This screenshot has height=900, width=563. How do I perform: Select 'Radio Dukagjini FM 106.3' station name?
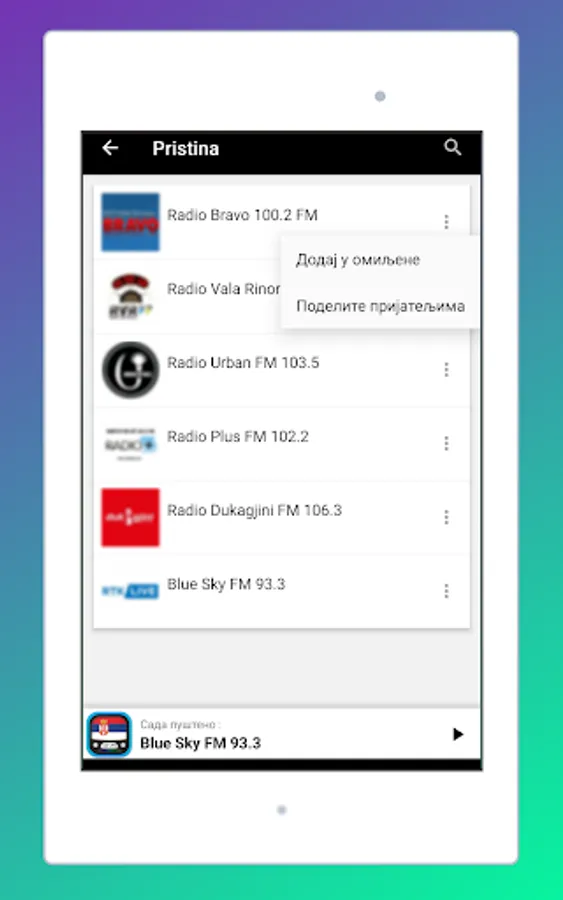(254, 510)
